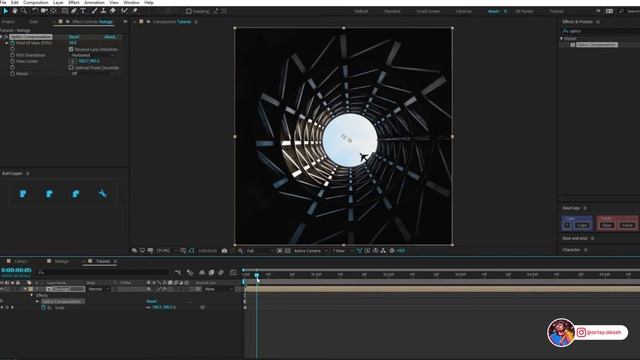Toggle Field Of View stopwatch
640x360 pixels.
(12, 43)
